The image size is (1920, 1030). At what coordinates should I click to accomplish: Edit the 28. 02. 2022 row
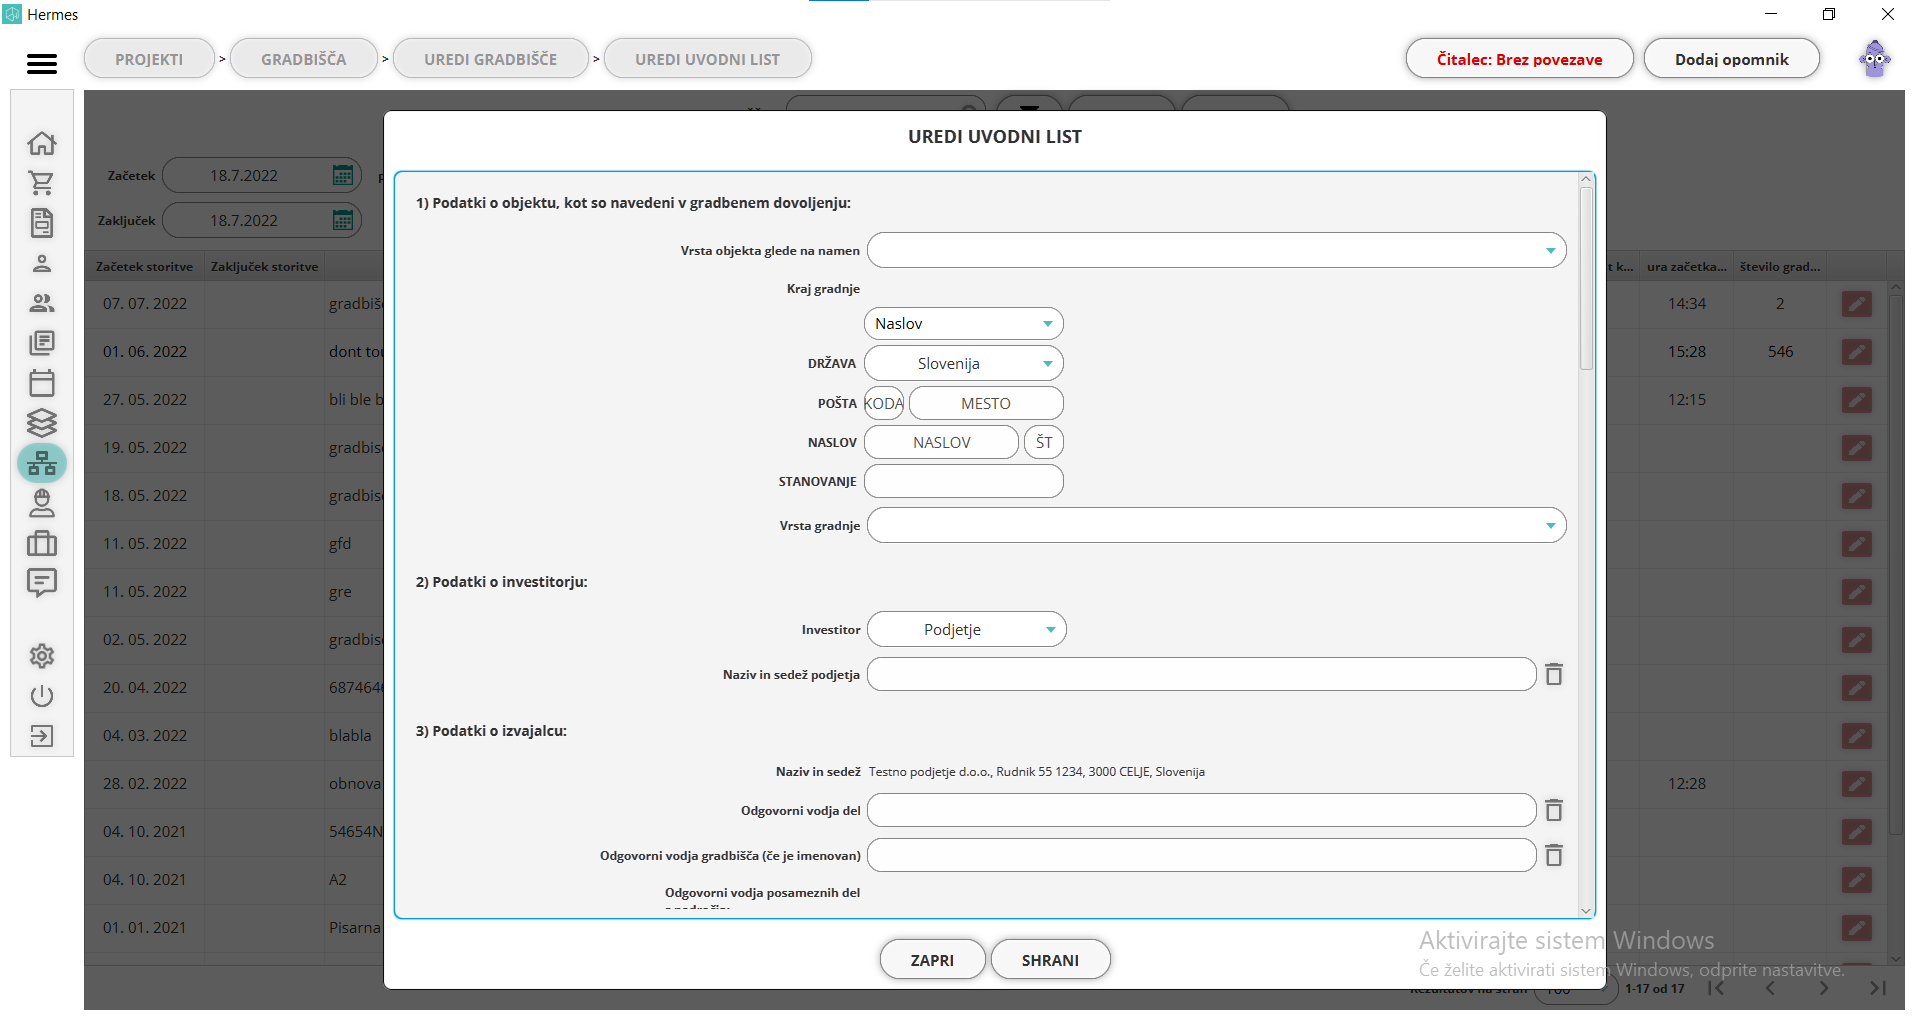(1857, 784)
